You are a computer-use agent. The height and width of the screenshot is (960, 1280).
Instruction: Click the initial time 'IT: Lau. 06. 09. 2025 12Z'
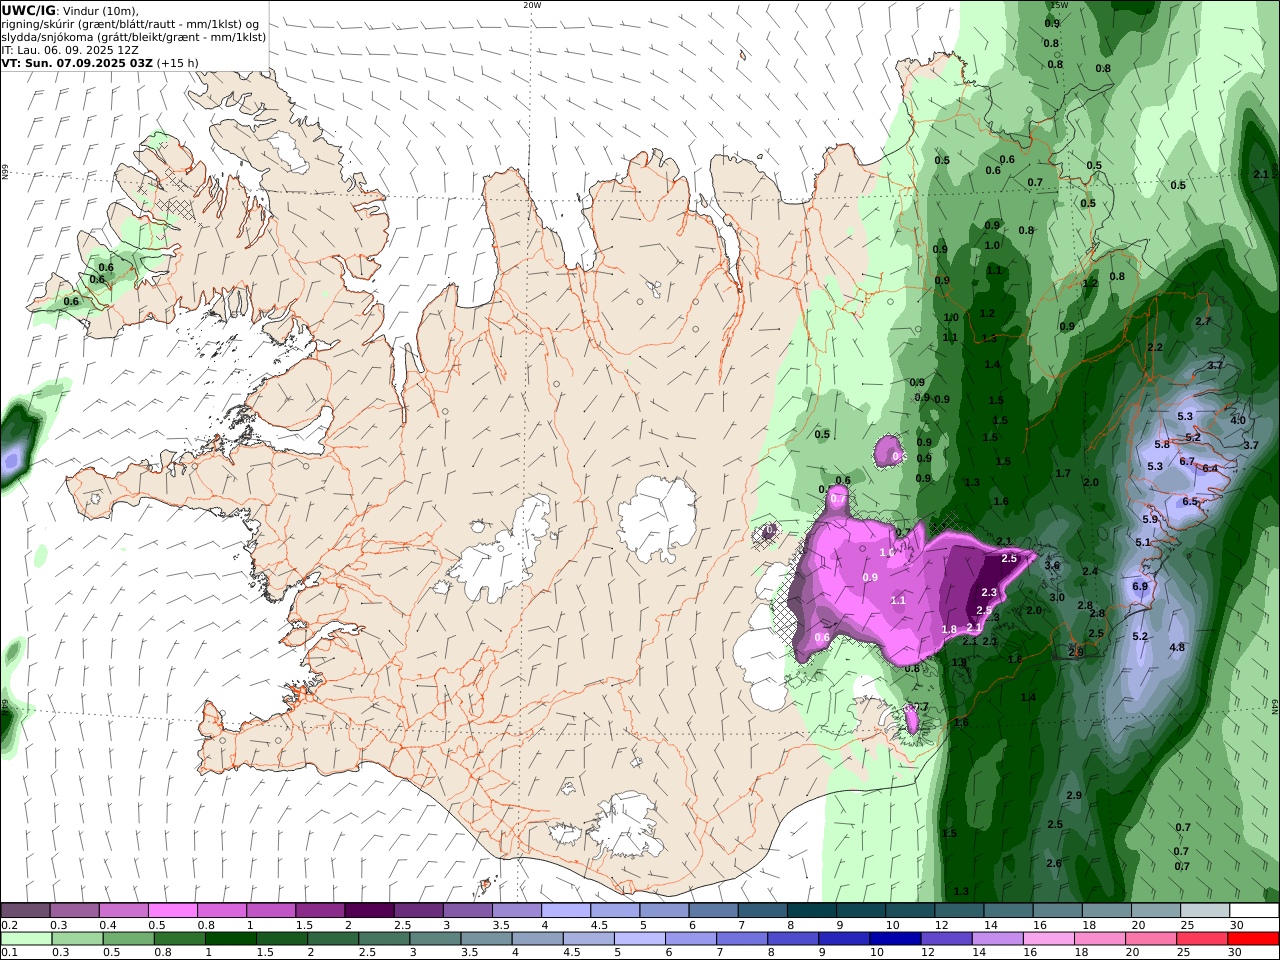[x=70, y=49]
